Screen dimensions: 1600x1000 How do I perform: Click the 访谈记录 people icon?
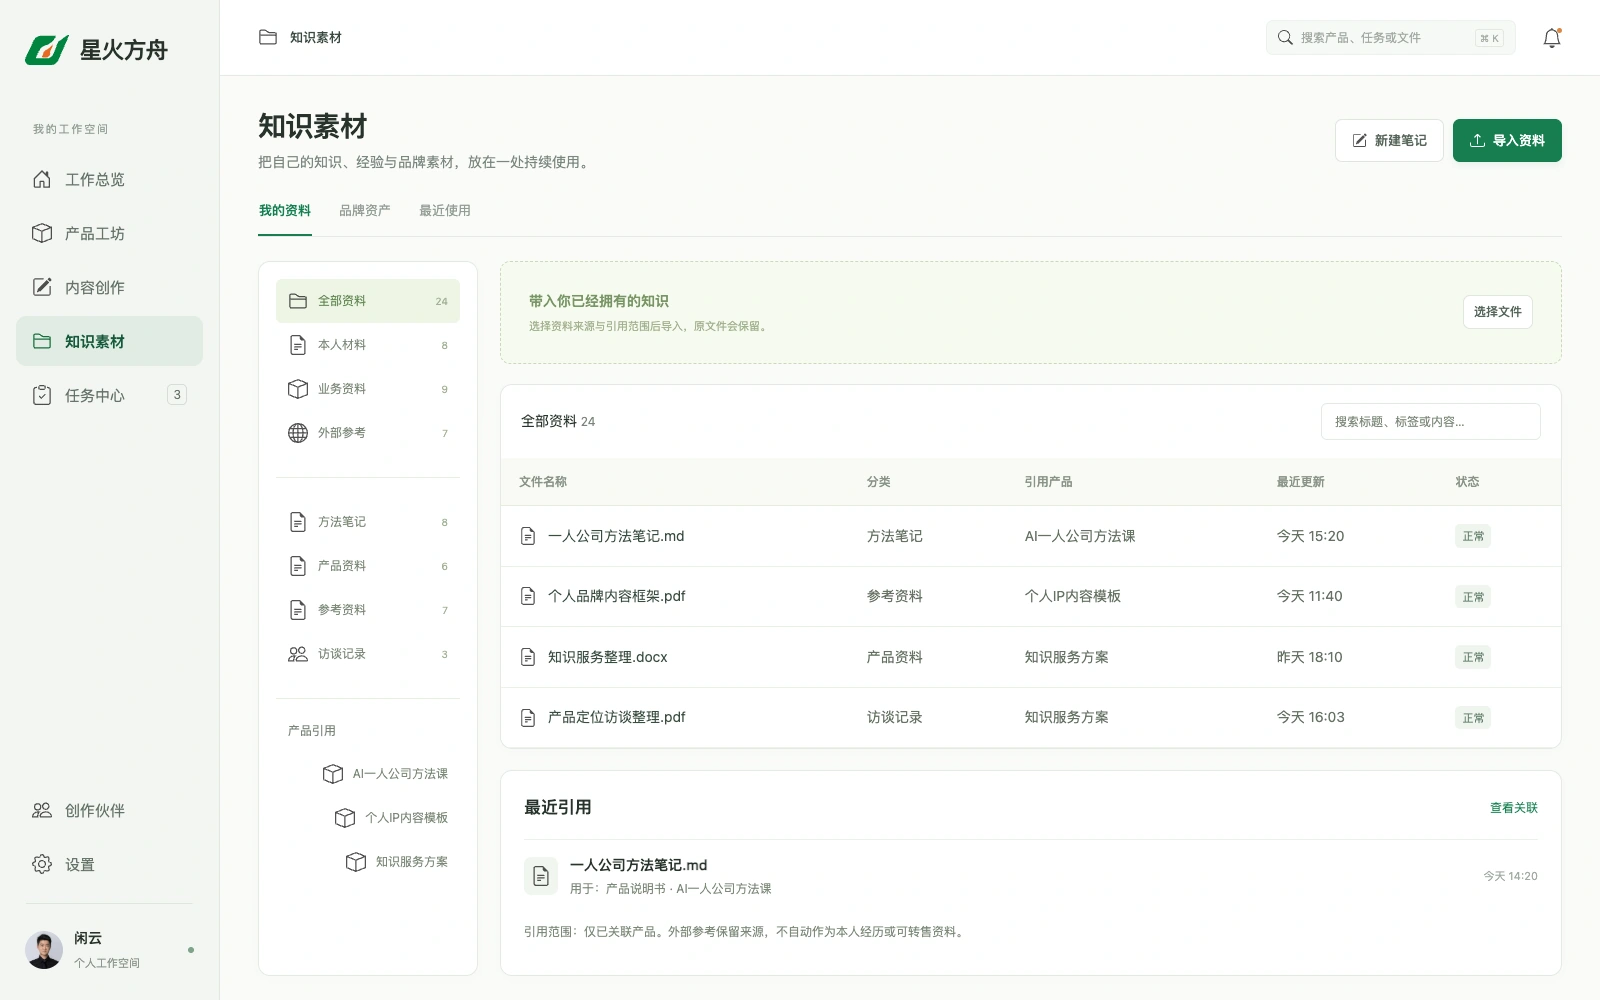(x=298, y=654)
